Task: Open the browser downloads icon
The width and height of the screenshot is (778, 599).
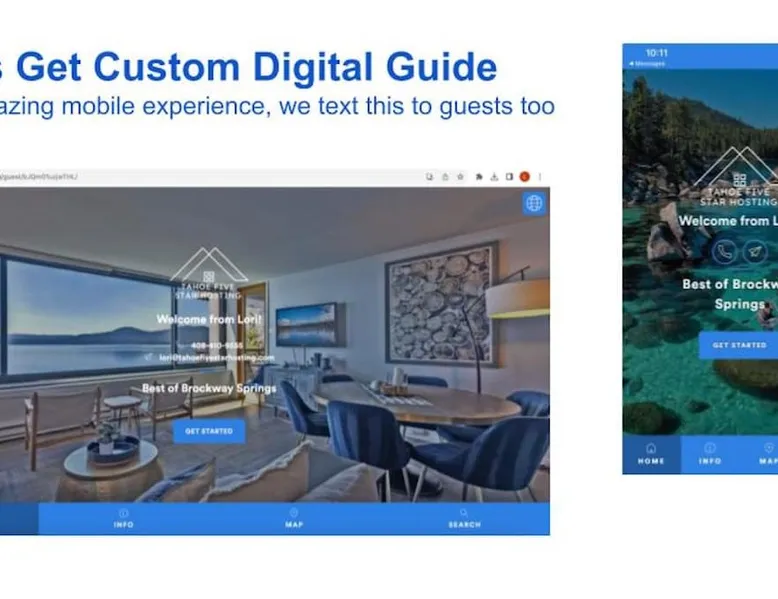Action: point(494,177)
